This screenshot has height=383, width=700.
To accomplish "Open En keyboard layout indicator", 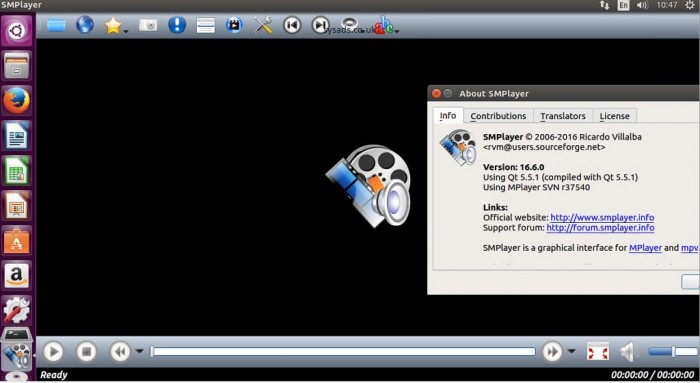I will [x=624, y=5].
